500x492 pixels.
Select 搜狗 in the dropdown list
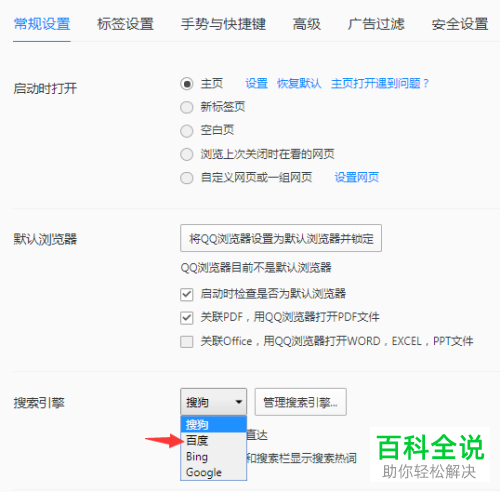(x=213, y=425)
